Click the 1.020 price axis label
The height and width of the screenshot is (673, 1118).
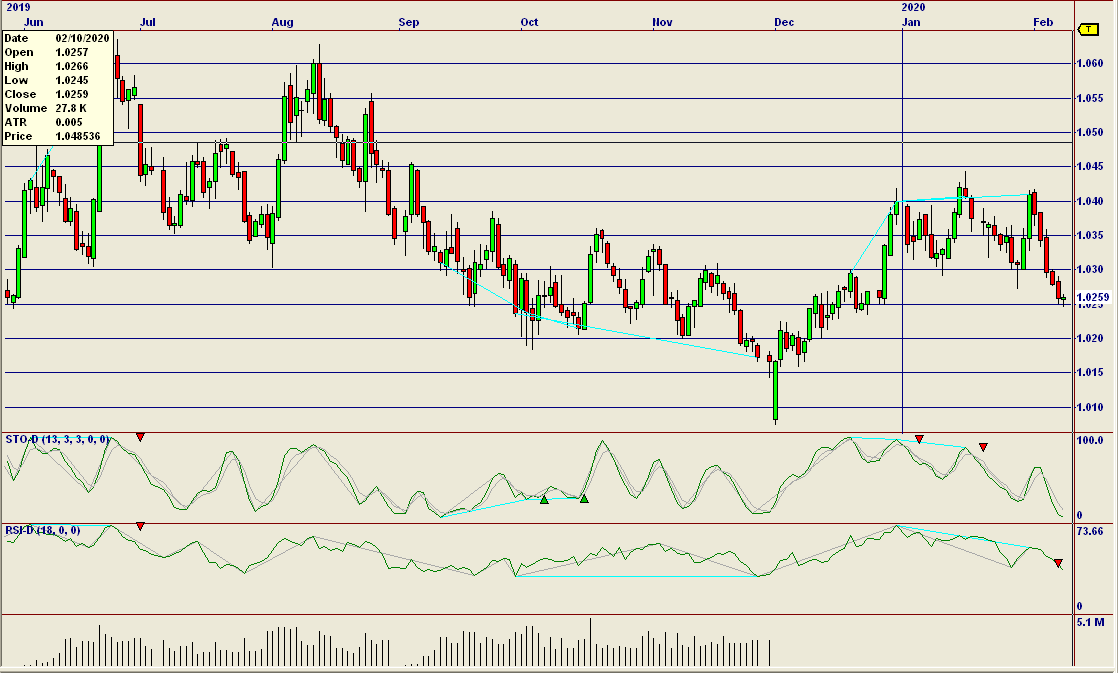(x=1090, y=339)
